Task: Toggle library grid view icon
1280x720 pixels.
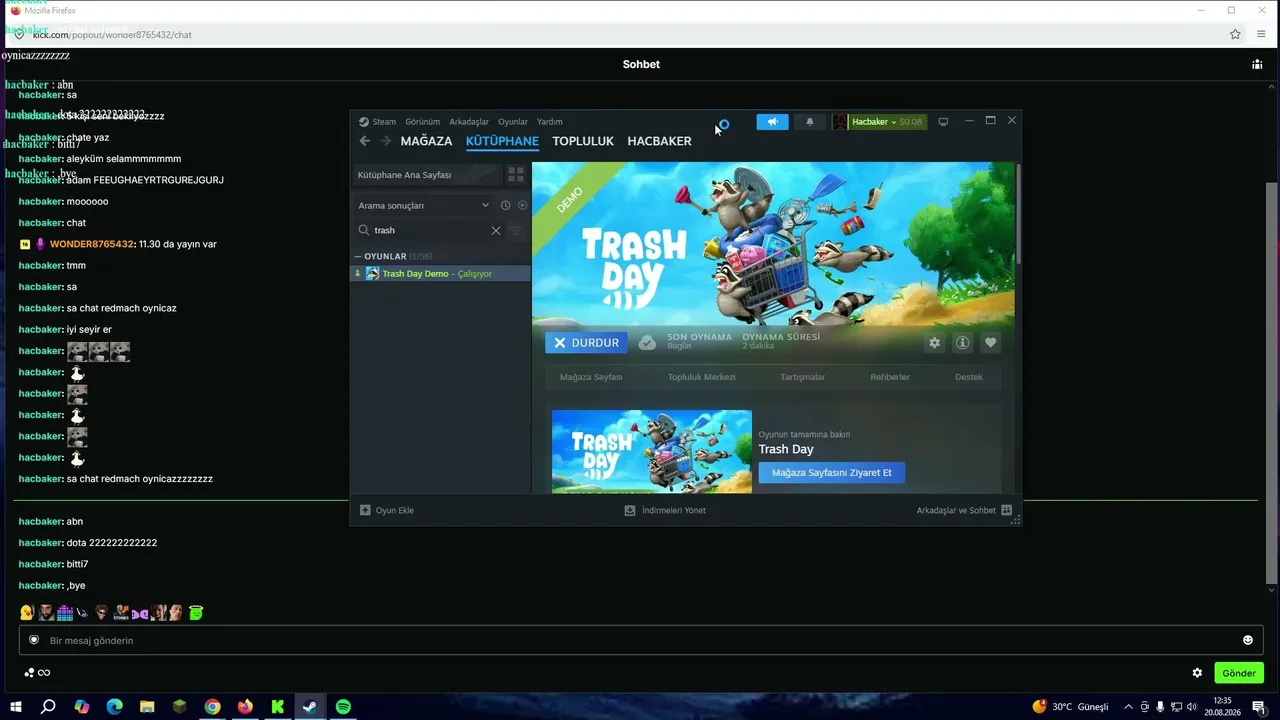Action: pyautogui.click(x=516, y=175)
